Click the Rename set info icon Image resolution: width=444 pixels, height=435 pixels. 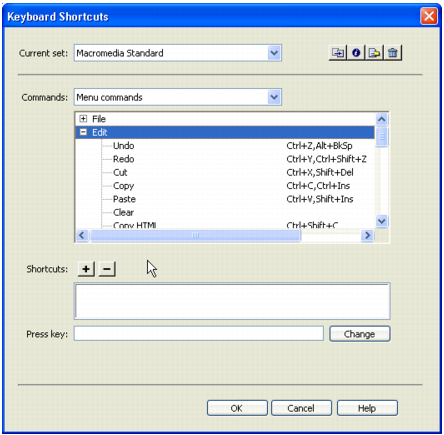click(x=356, y=53)
